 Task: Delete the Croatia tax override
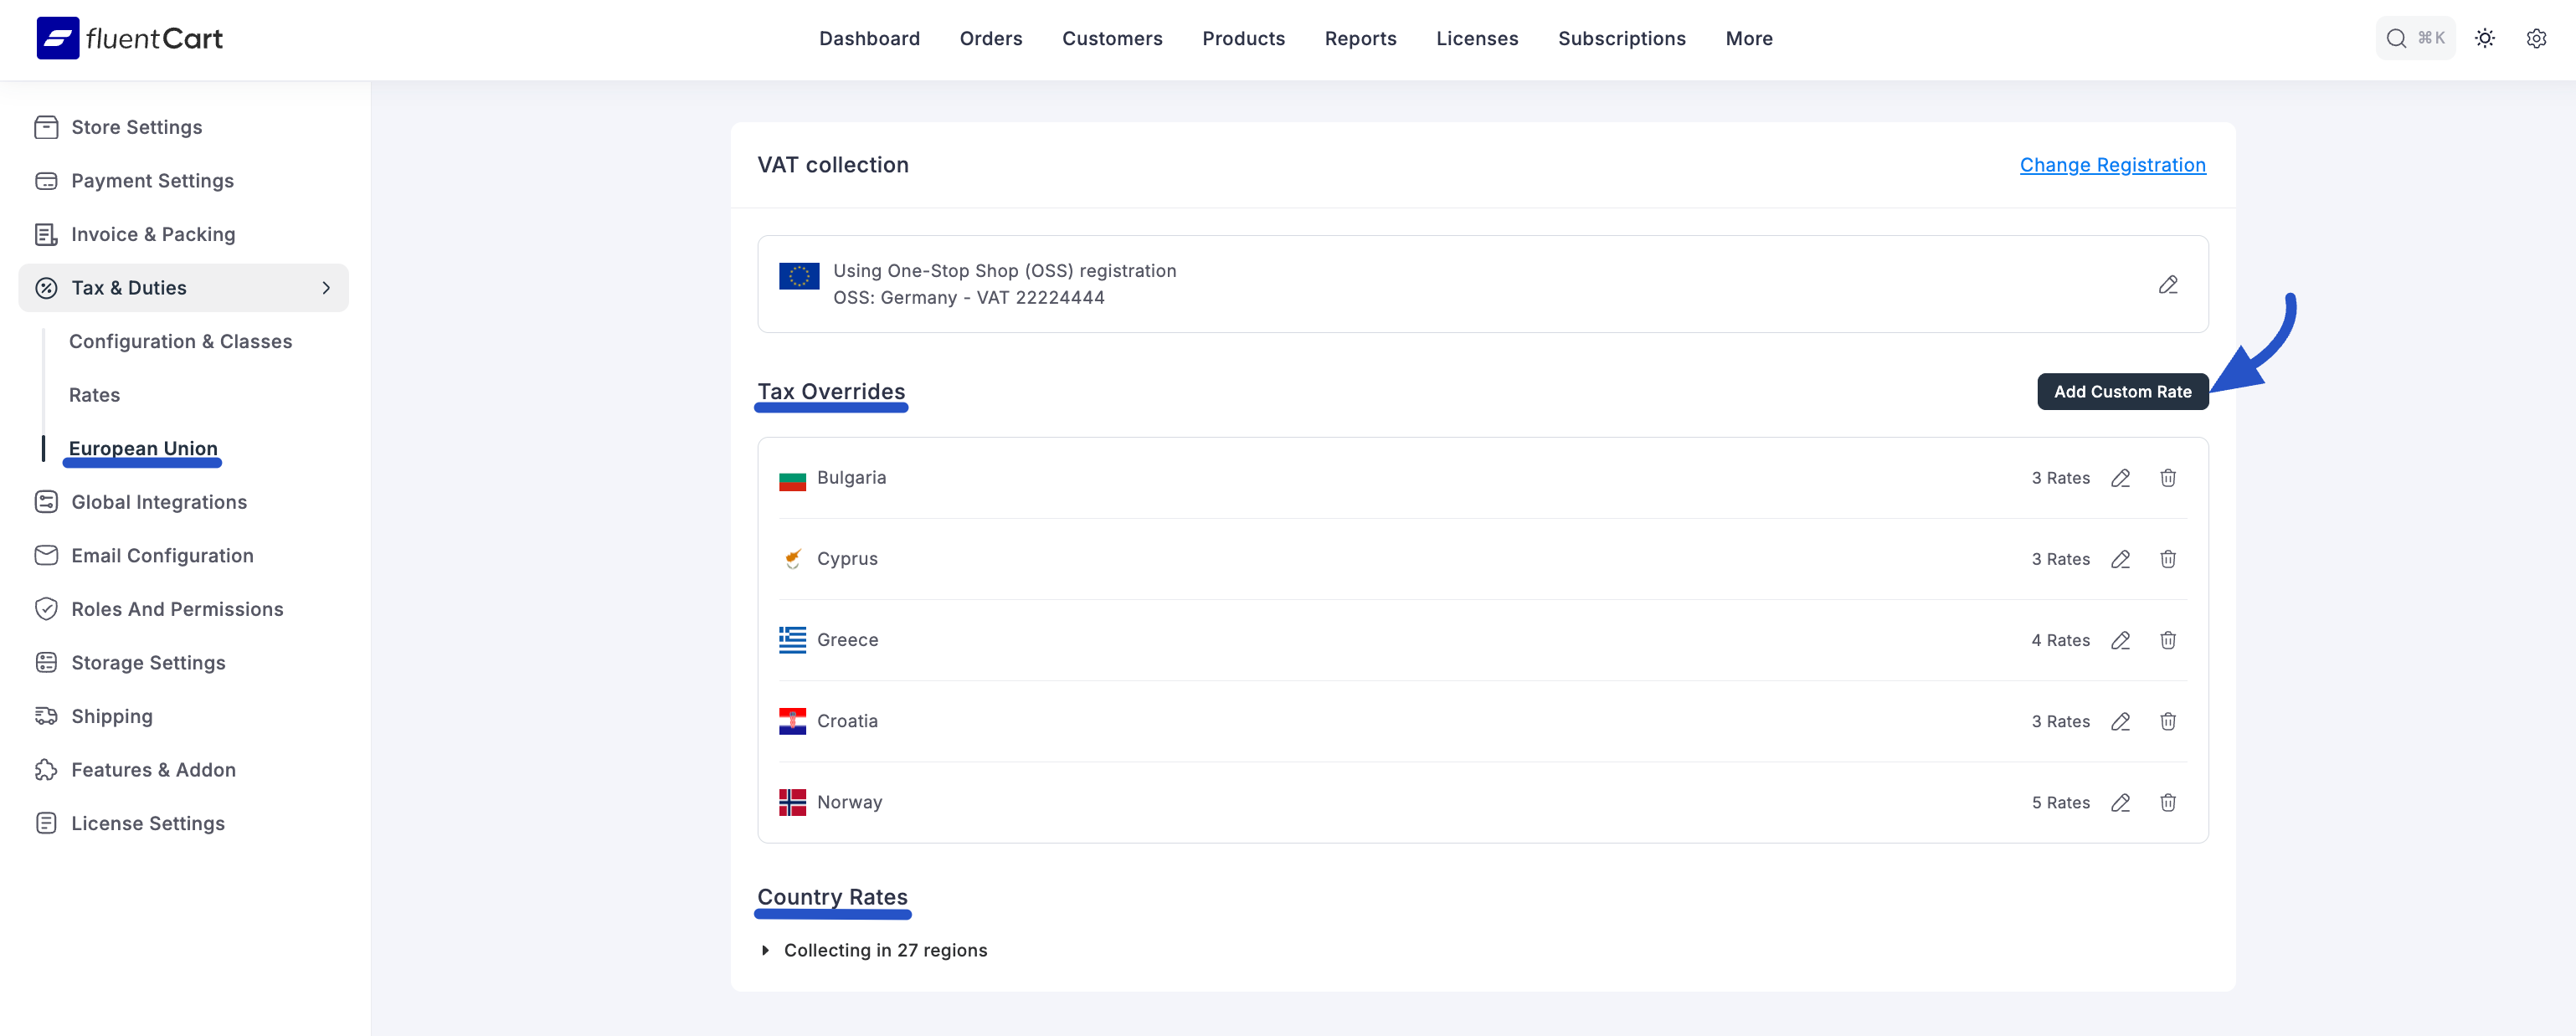click(x=2167, y=721)
